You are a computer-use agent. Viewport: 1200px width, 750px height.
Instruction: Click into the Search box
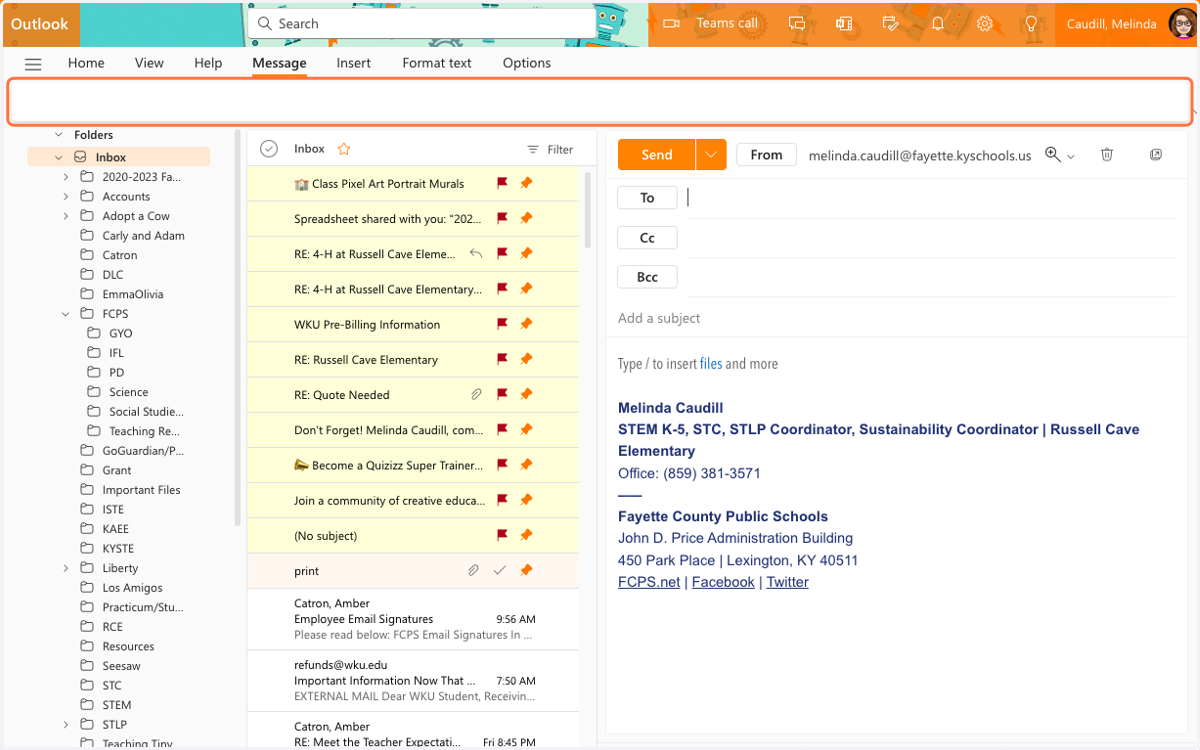coord(421,23)
